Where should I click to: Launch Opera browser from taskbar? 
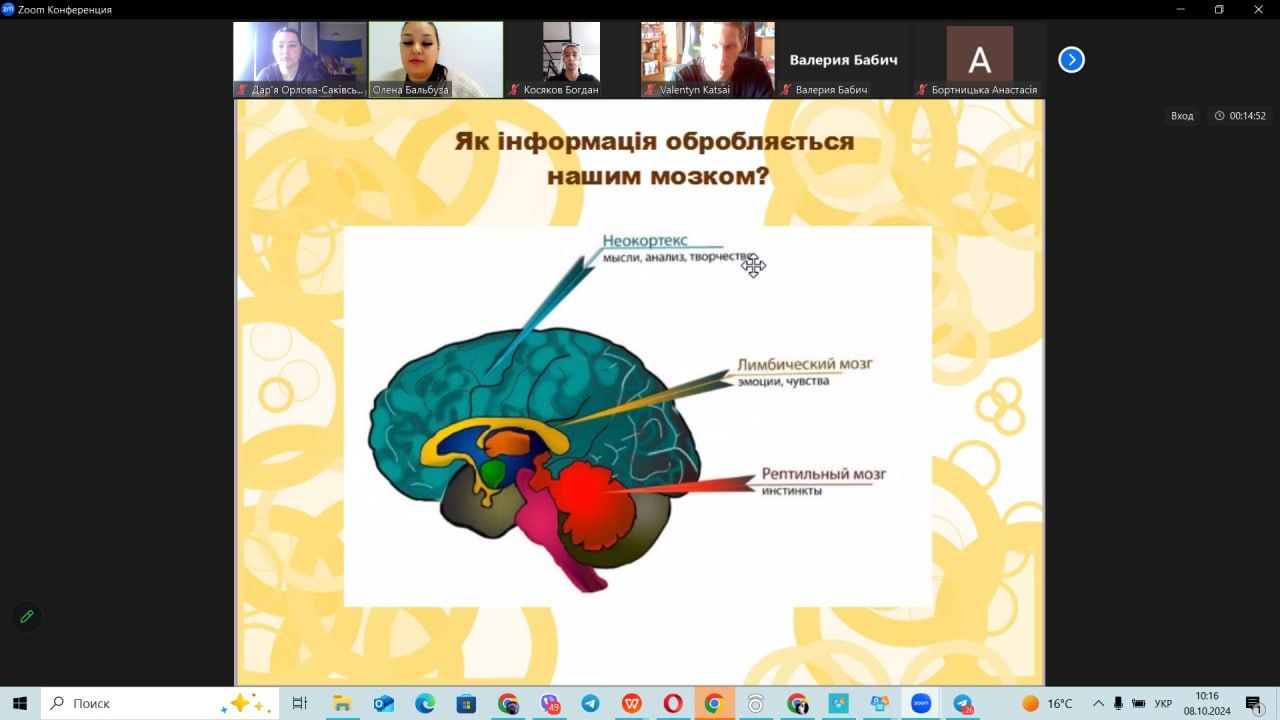tap(673, 703)
